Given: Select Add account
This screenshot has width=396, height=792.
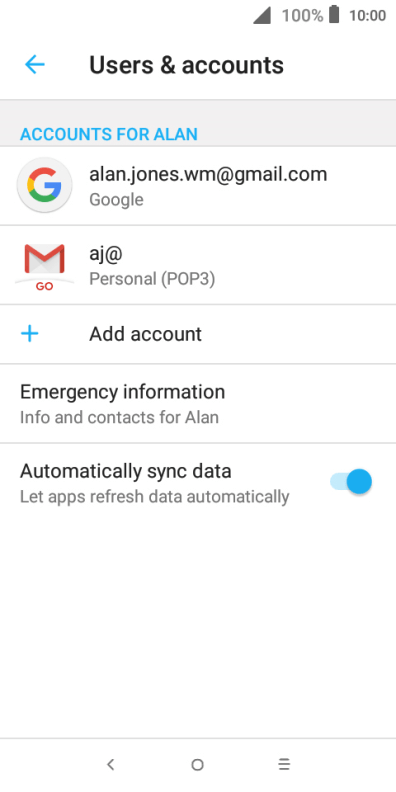Looking at the screenshot, I should (198, 334).
